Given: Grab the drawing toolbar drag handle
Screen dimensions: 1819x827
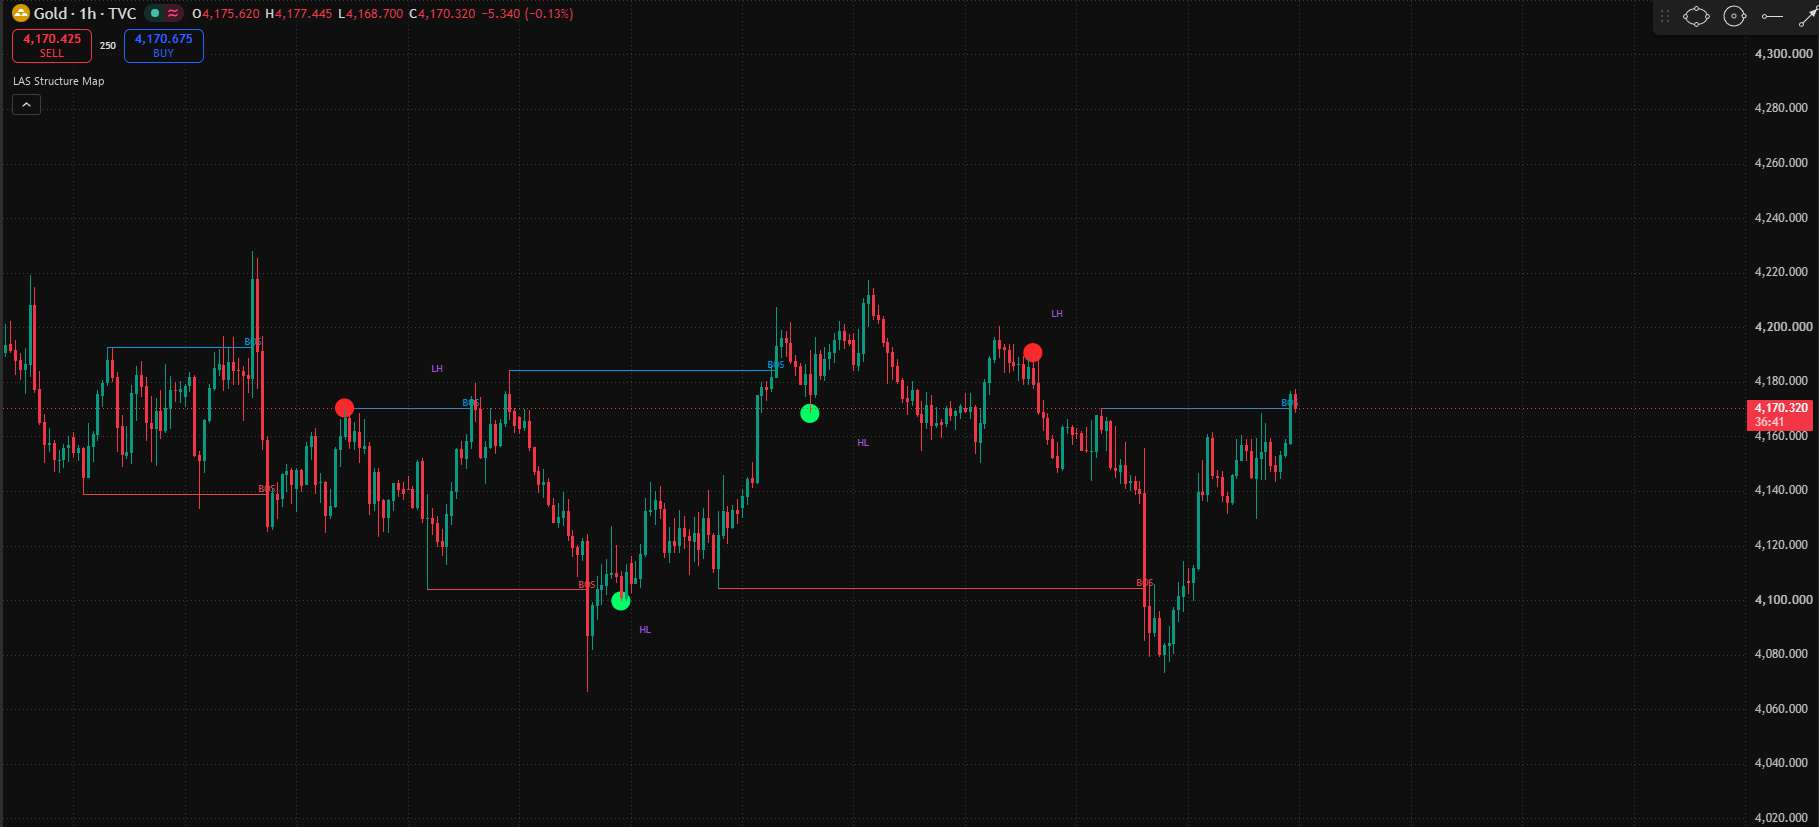Looking at the screenshot, I should point(1665,16).
